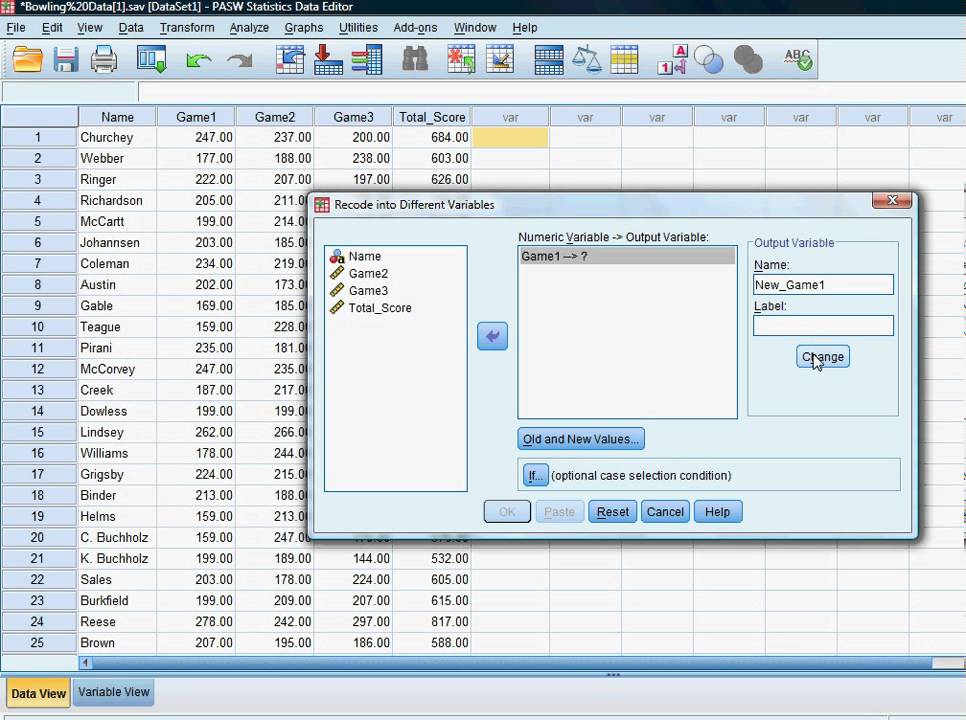This screenshot has height=720, width=966.
Task: Switch to the Data View tab
Action: click(x=38, y=694)
